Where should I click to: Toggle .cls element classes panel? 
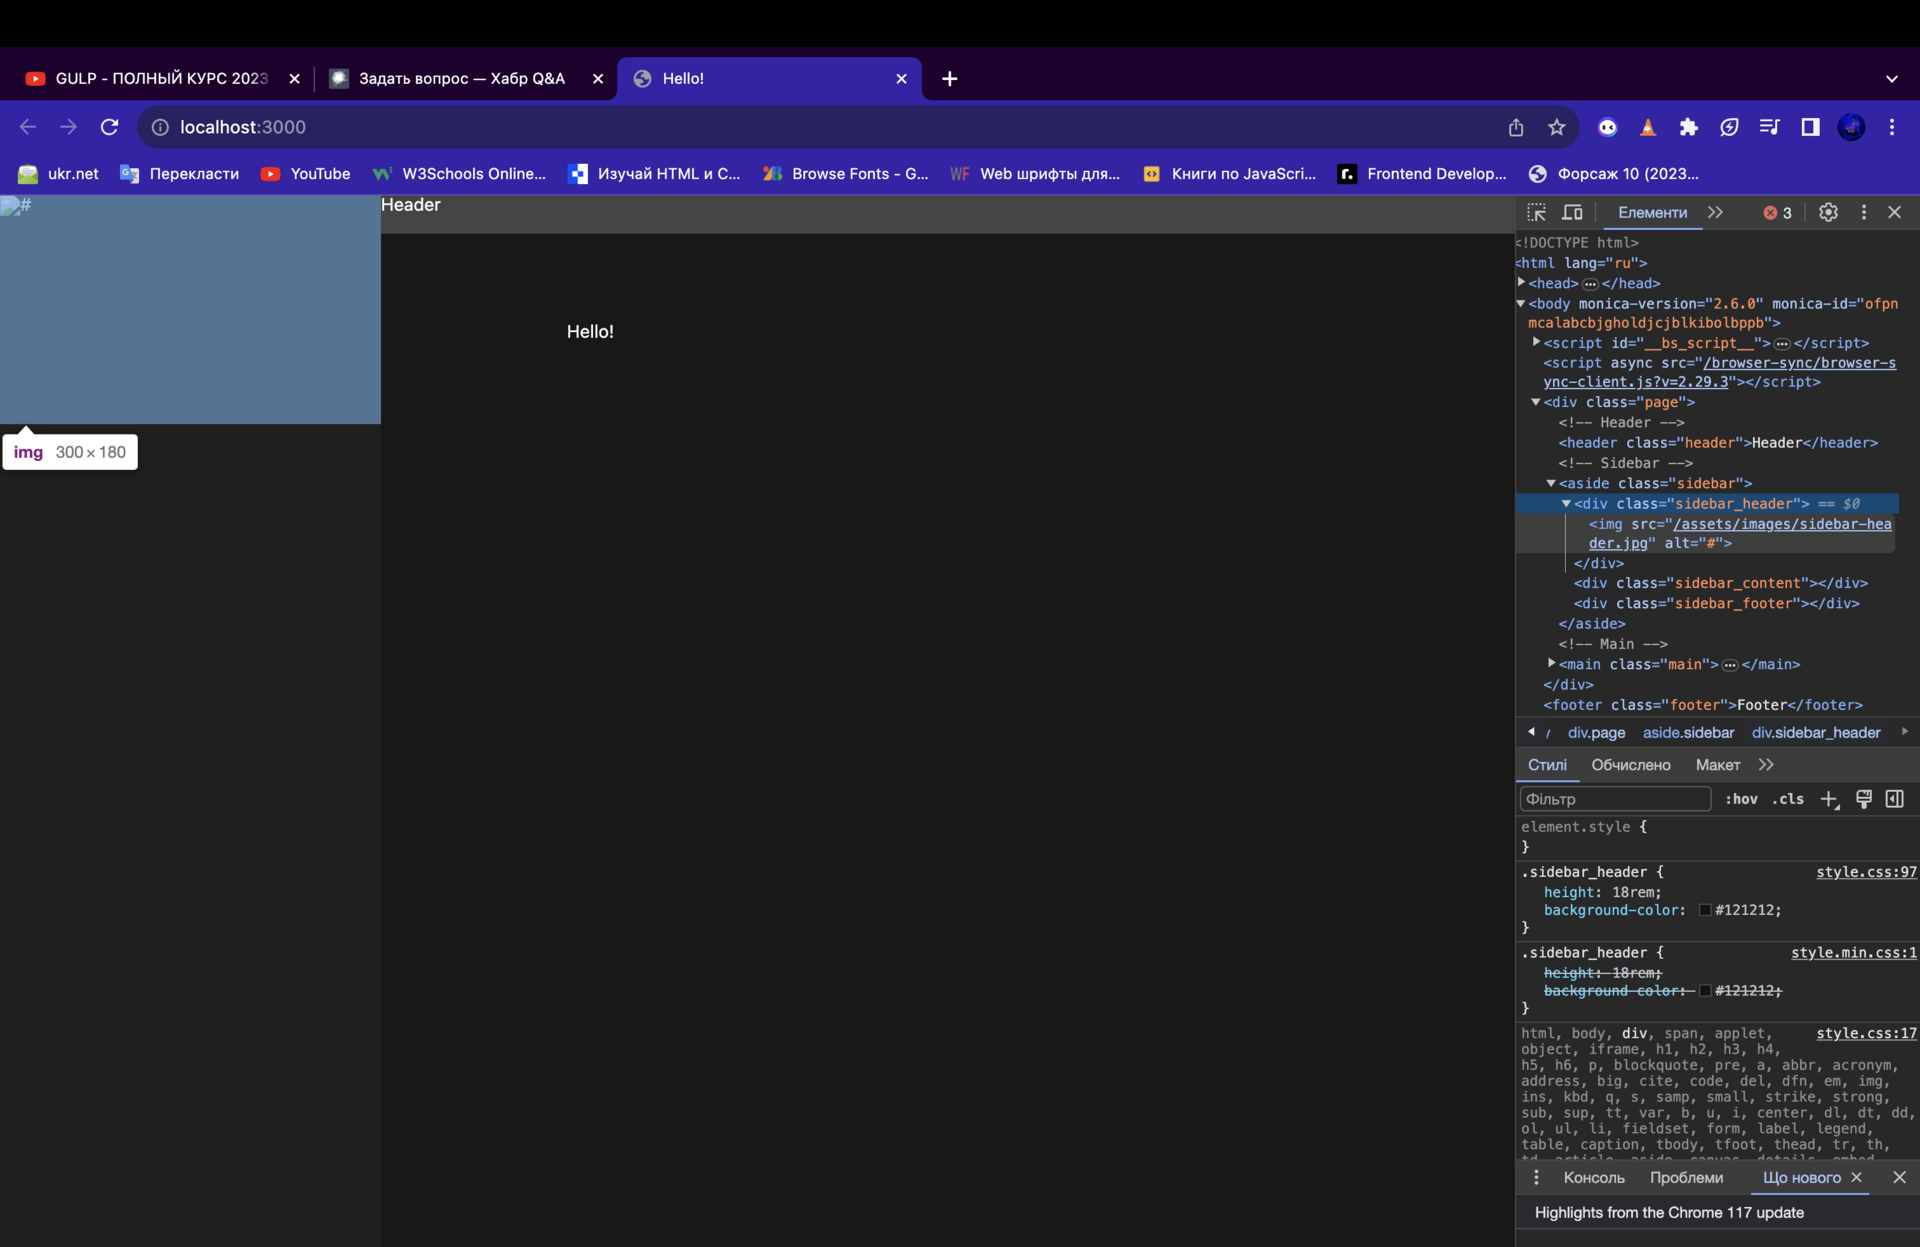1788,799
